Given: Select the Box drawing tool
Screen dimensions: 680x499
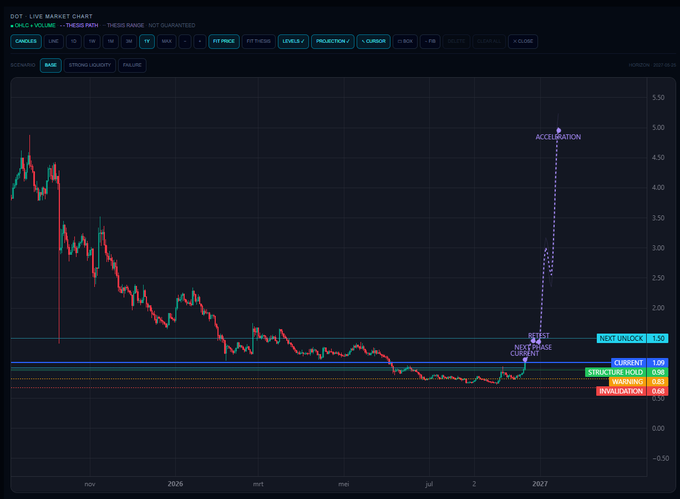Looking at the screenshot, I should tap(405, 41).
